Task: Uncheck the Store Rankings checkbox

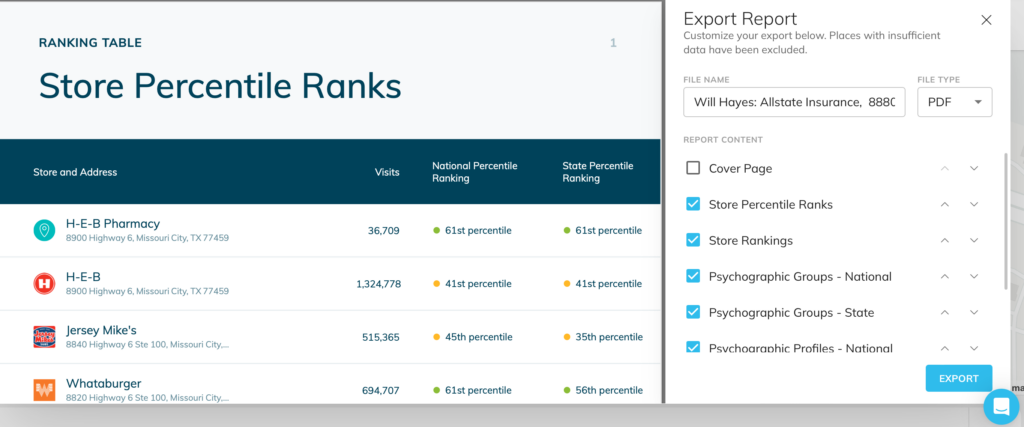Action: pyautogui.click(x=693, y=240)
